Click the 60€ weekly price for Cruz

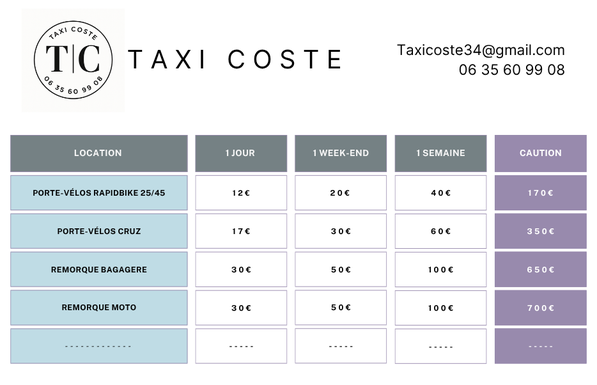(x=441, y=231)
